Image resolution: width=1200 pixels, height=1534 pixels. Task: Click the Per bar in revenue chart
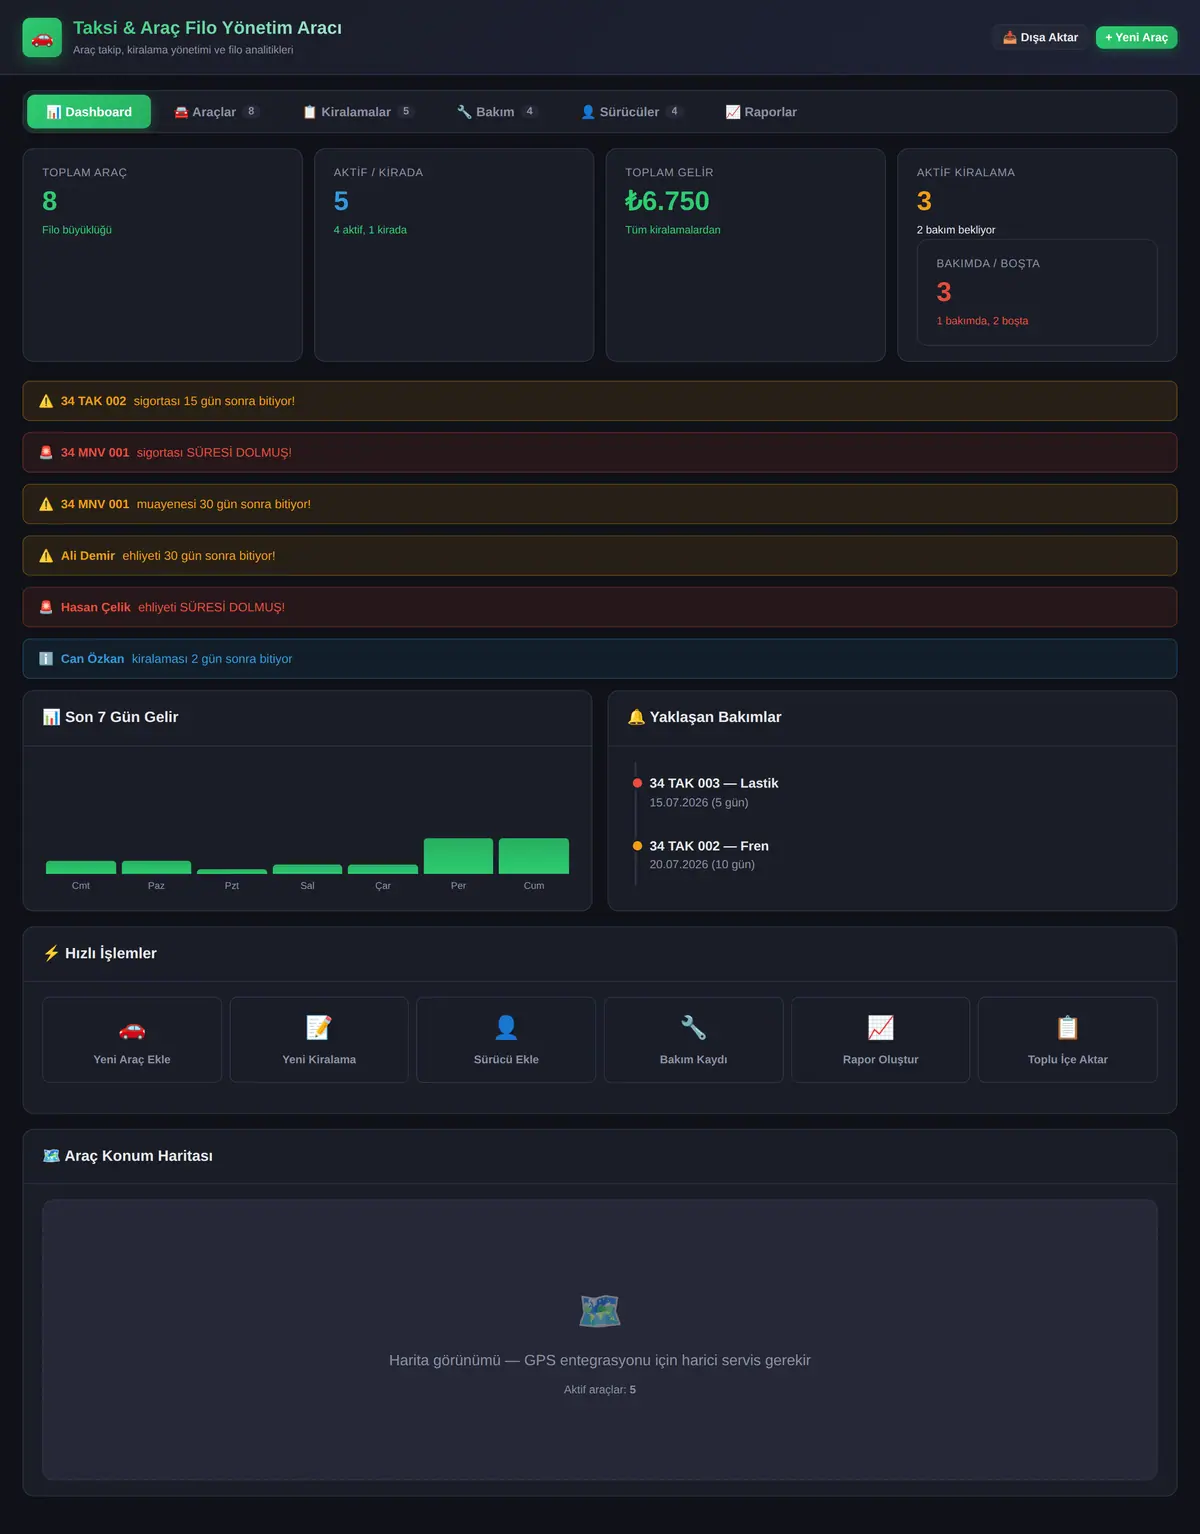pyautogui.click(x=458, y=856)
